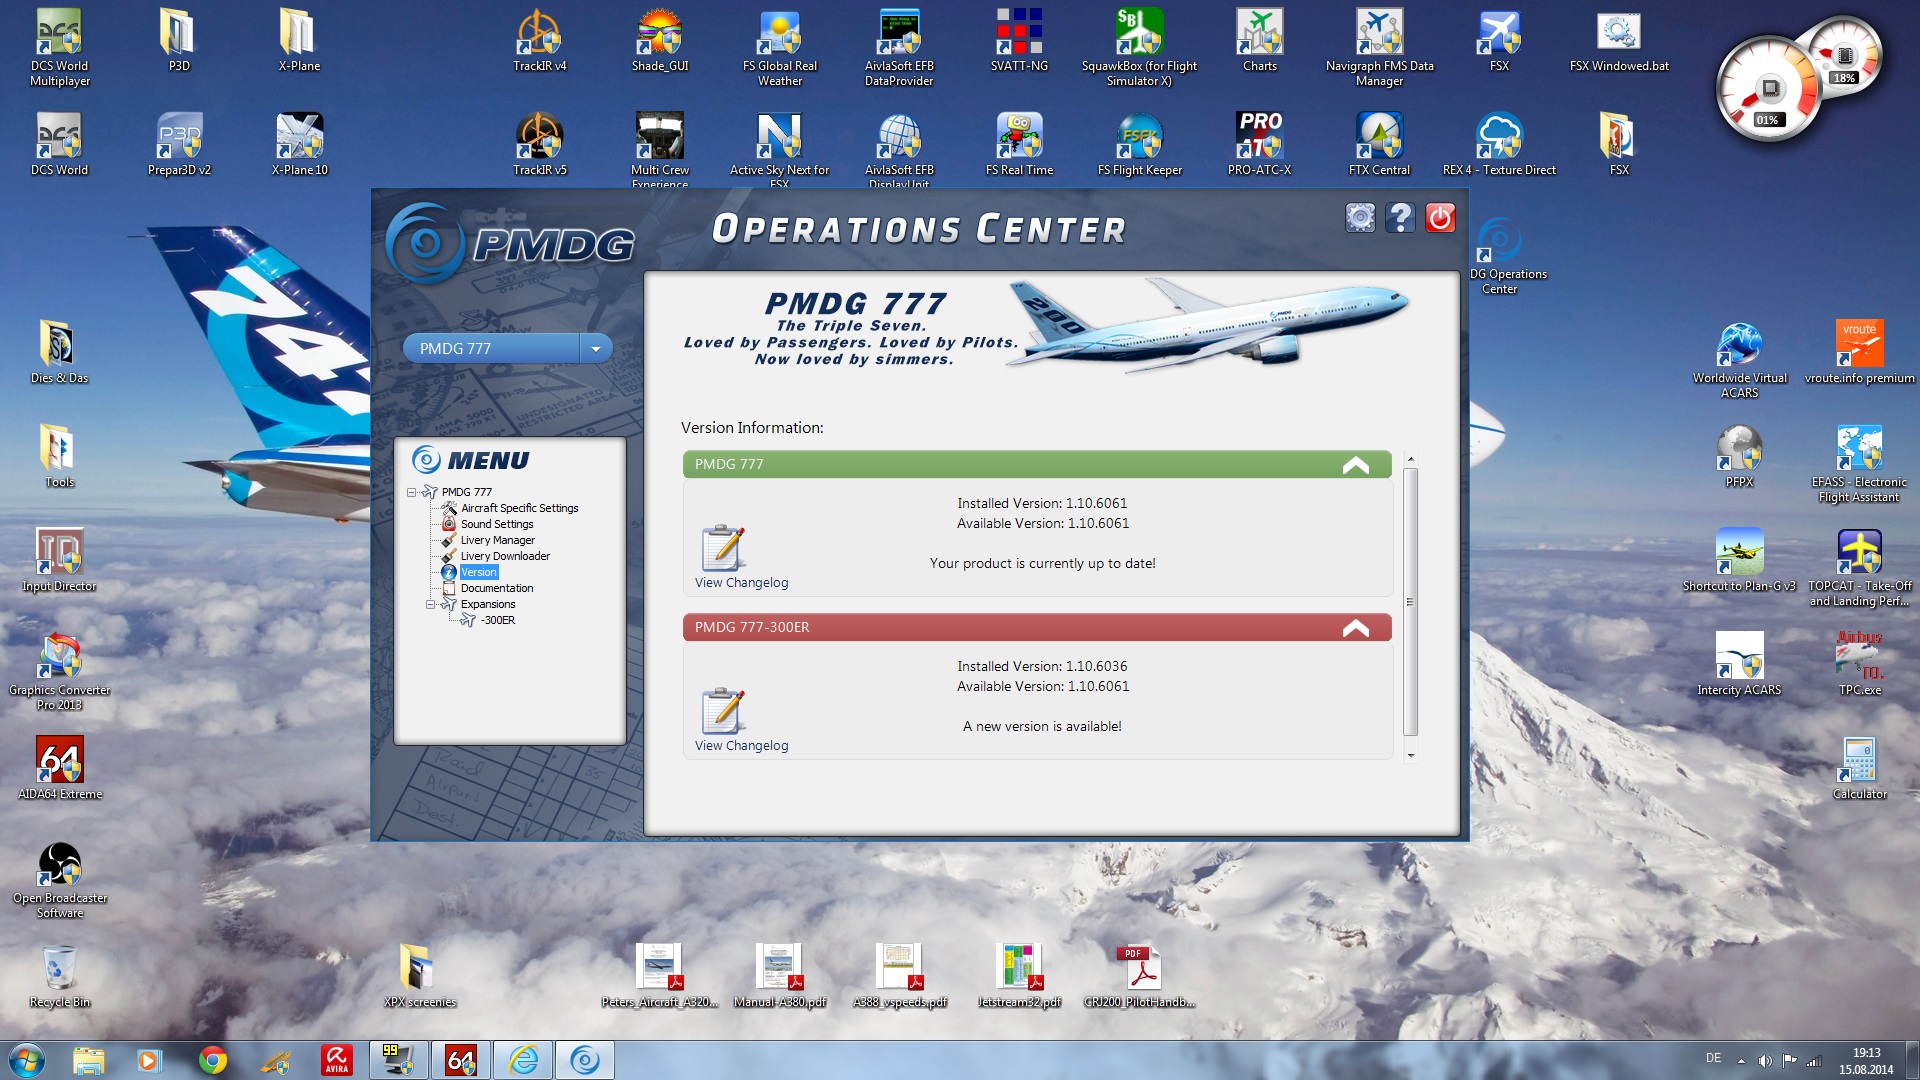This screenshot has height=1080, width=1920.
Task: Select REX 4 Texture Direct icon
Action: click(1500, 144)
